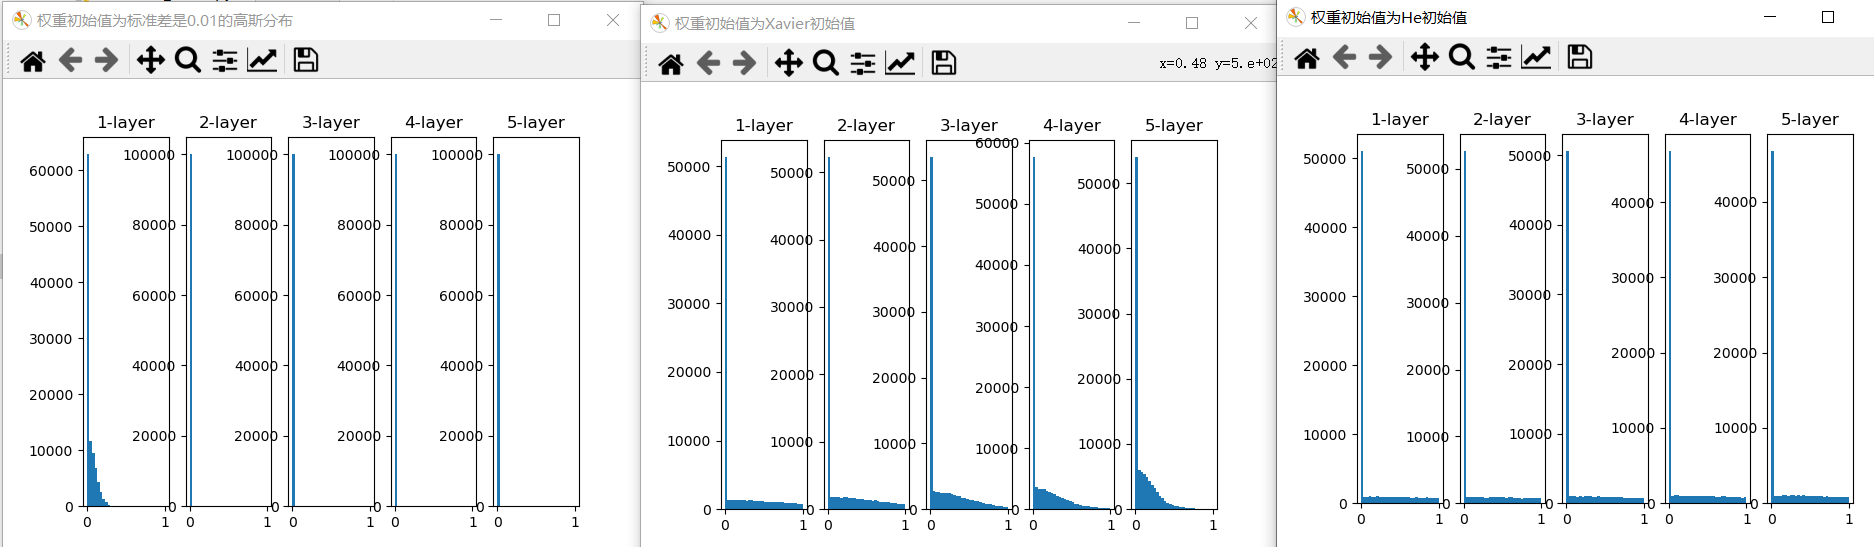Screen dimensions: 1874x547
Task: Minimize the He window
Action: (x=1770, y=17)
